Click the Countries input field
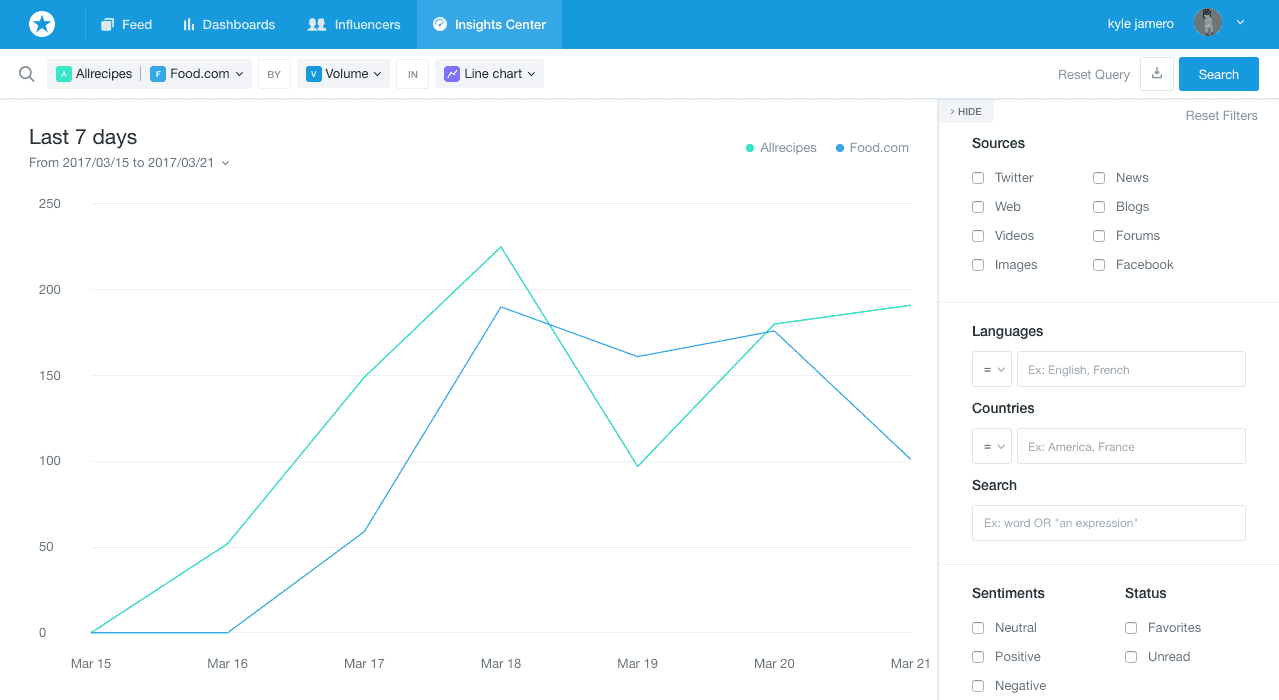The image size is (1279, 700). click(1131, 446)
